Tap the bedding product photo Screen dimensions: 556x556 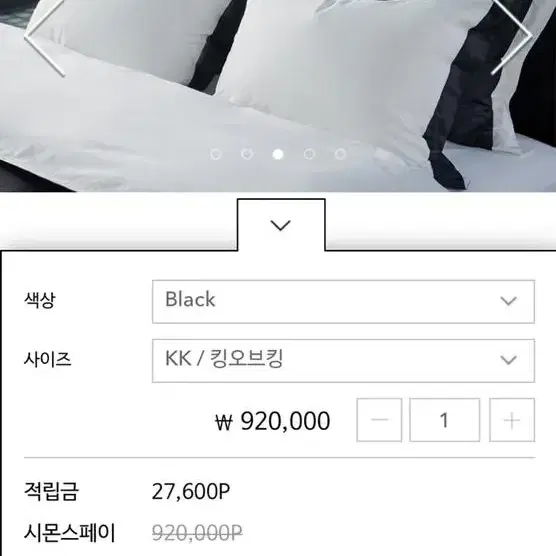click(278, 96)
